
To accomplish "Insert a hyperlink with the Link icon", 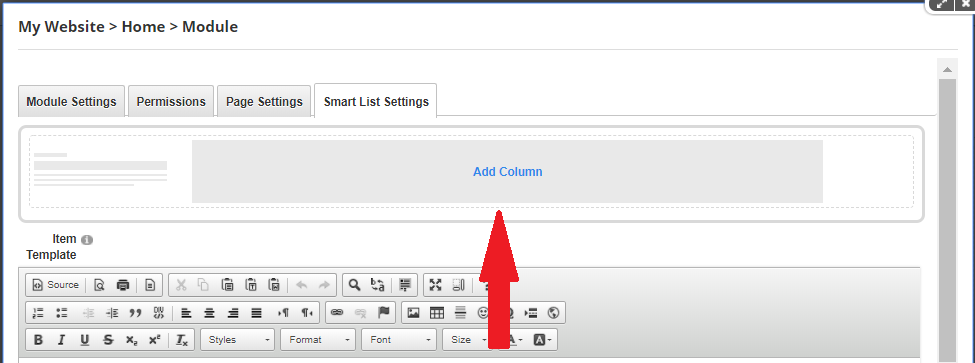I will coord(337,313).
